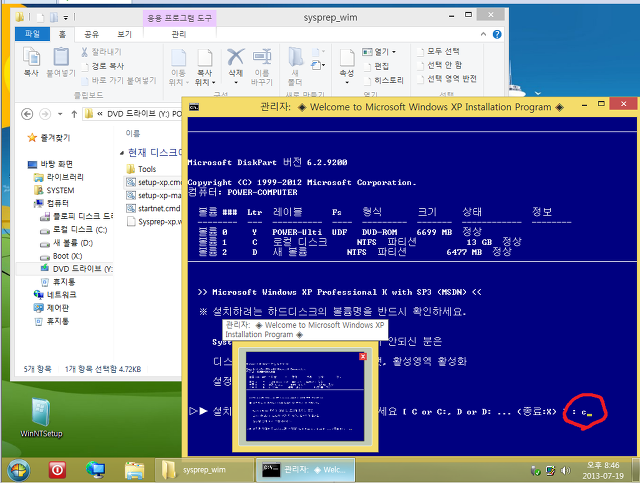Select Local Disk (C:) in navigation pane
The image size is (640, 483).
pos(73,230)
